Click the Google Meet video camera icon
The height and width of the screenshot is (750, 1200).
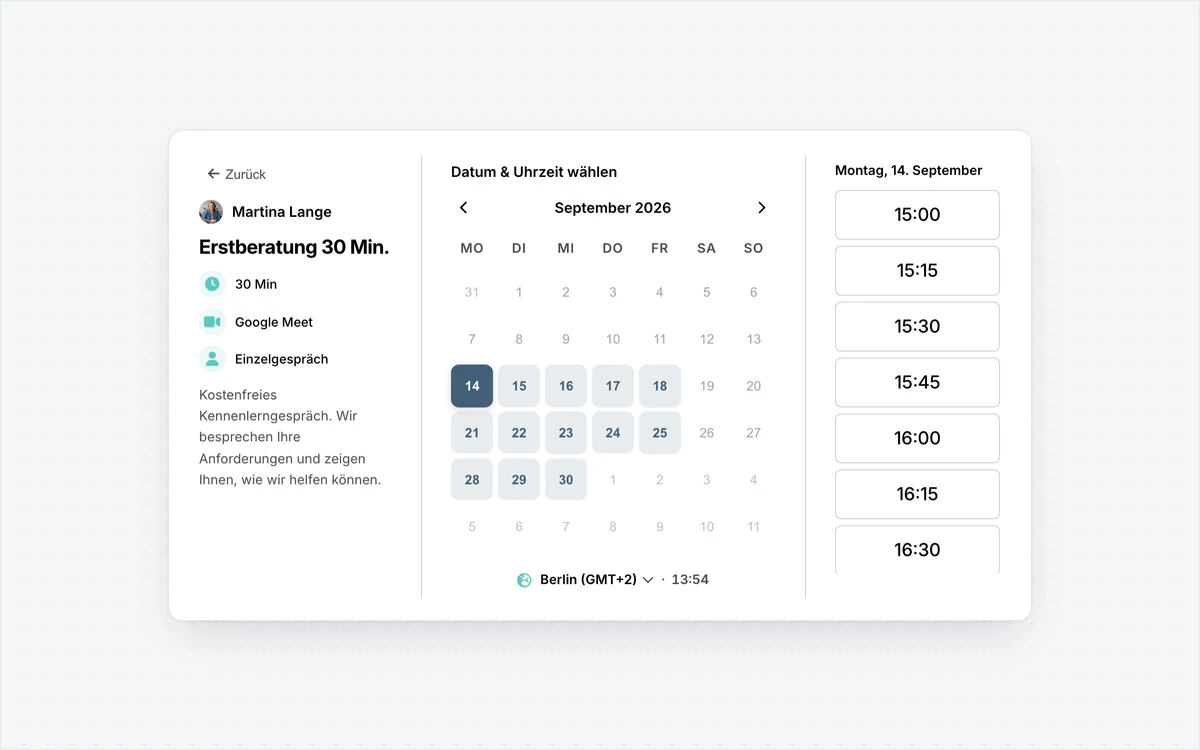[212, 322]
